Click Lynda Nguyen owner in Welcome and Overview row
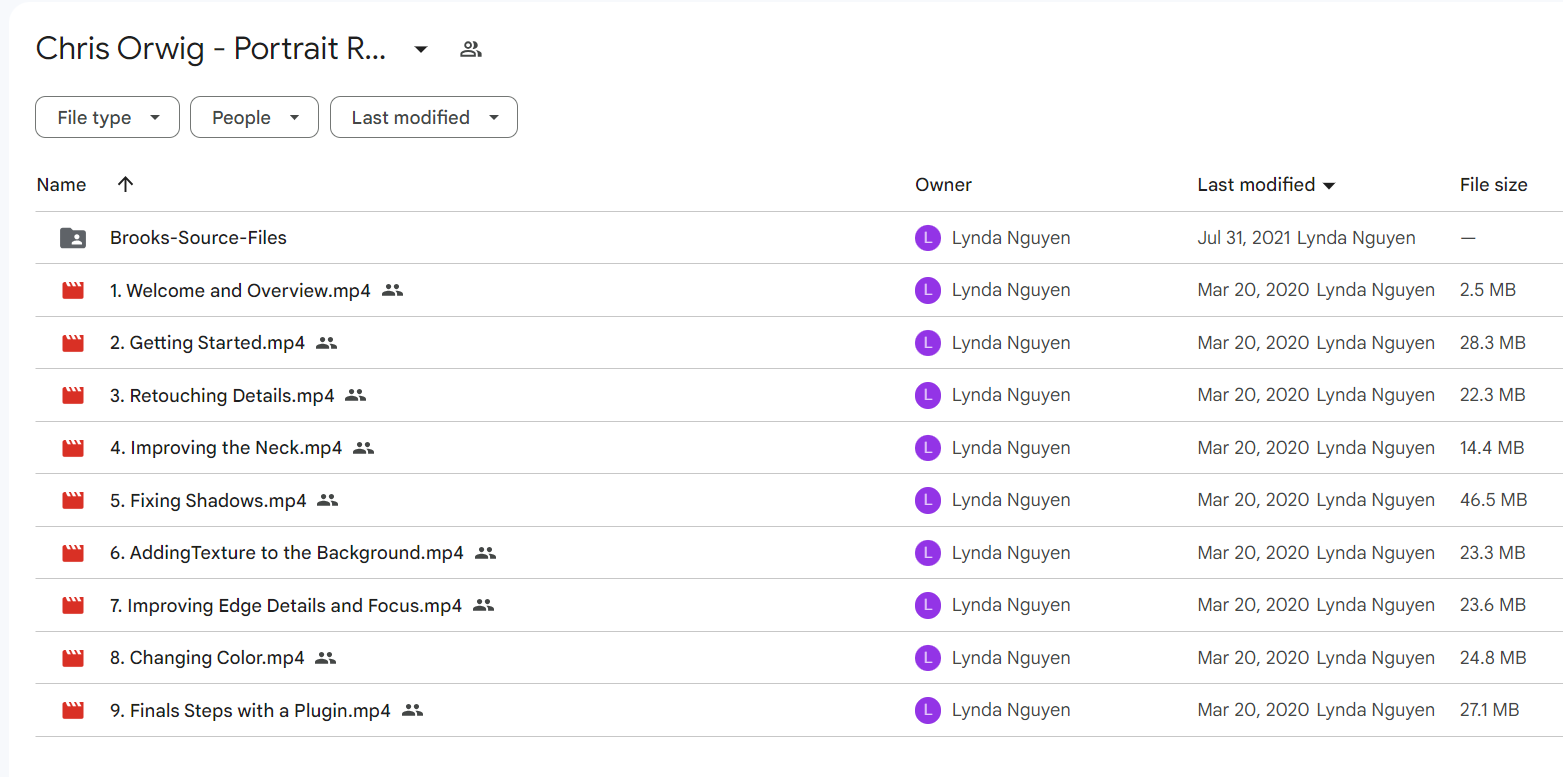The height and width of the screenshot is (777, 1563). 1011,290
